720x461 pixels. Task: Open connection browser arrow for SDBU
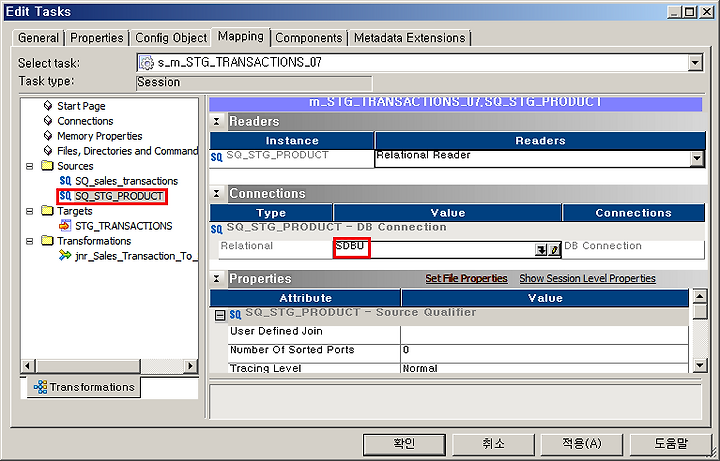click(x=541, y=250)
